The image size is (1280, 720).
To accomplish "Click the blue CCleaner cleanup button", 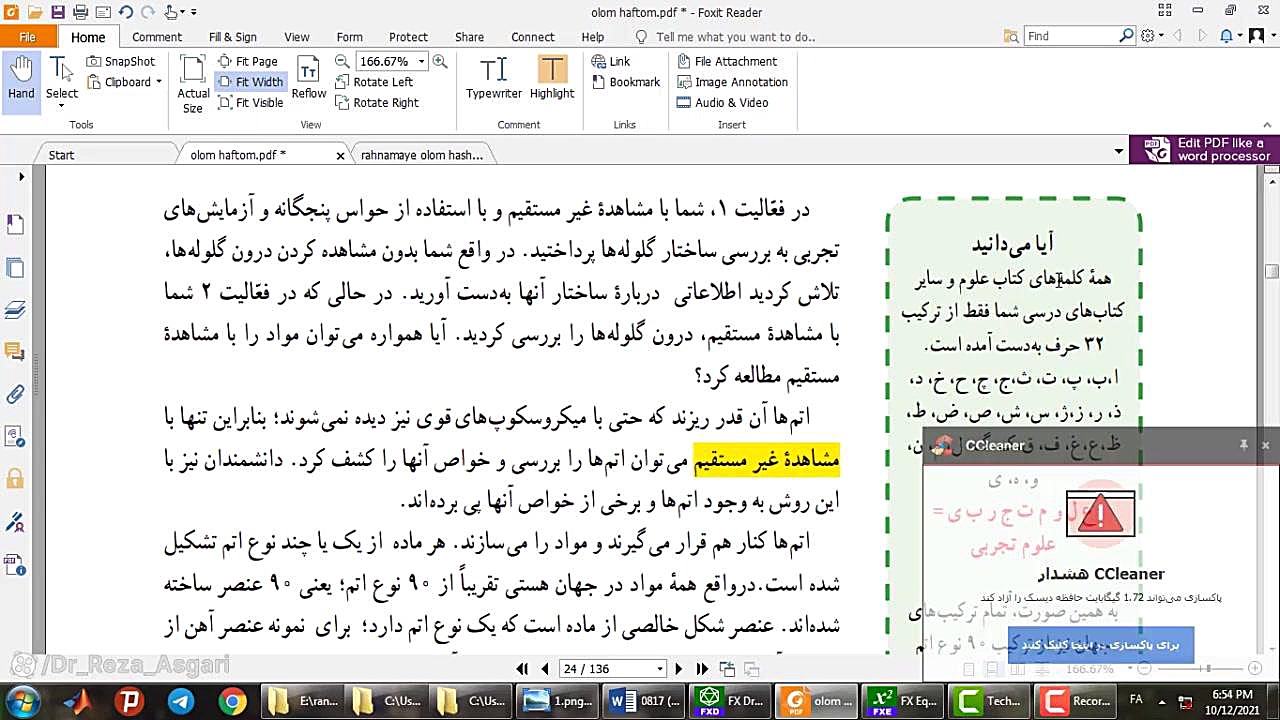I will click(x=1100, y=645).
